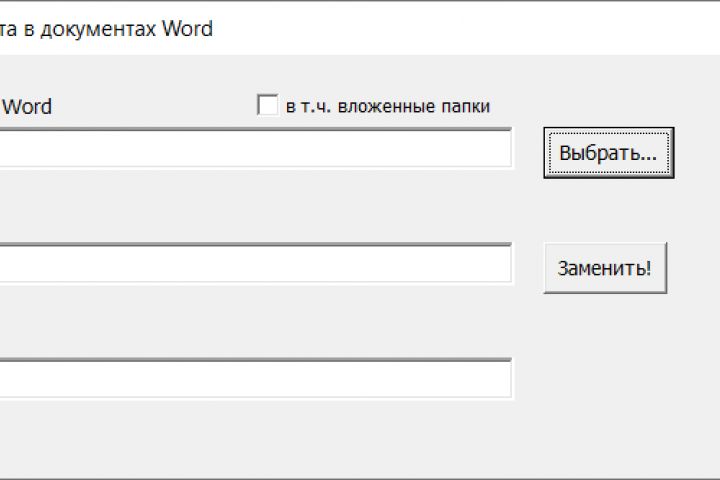
Task: Click the "Word" label above the top field
Action: [28, 107]
